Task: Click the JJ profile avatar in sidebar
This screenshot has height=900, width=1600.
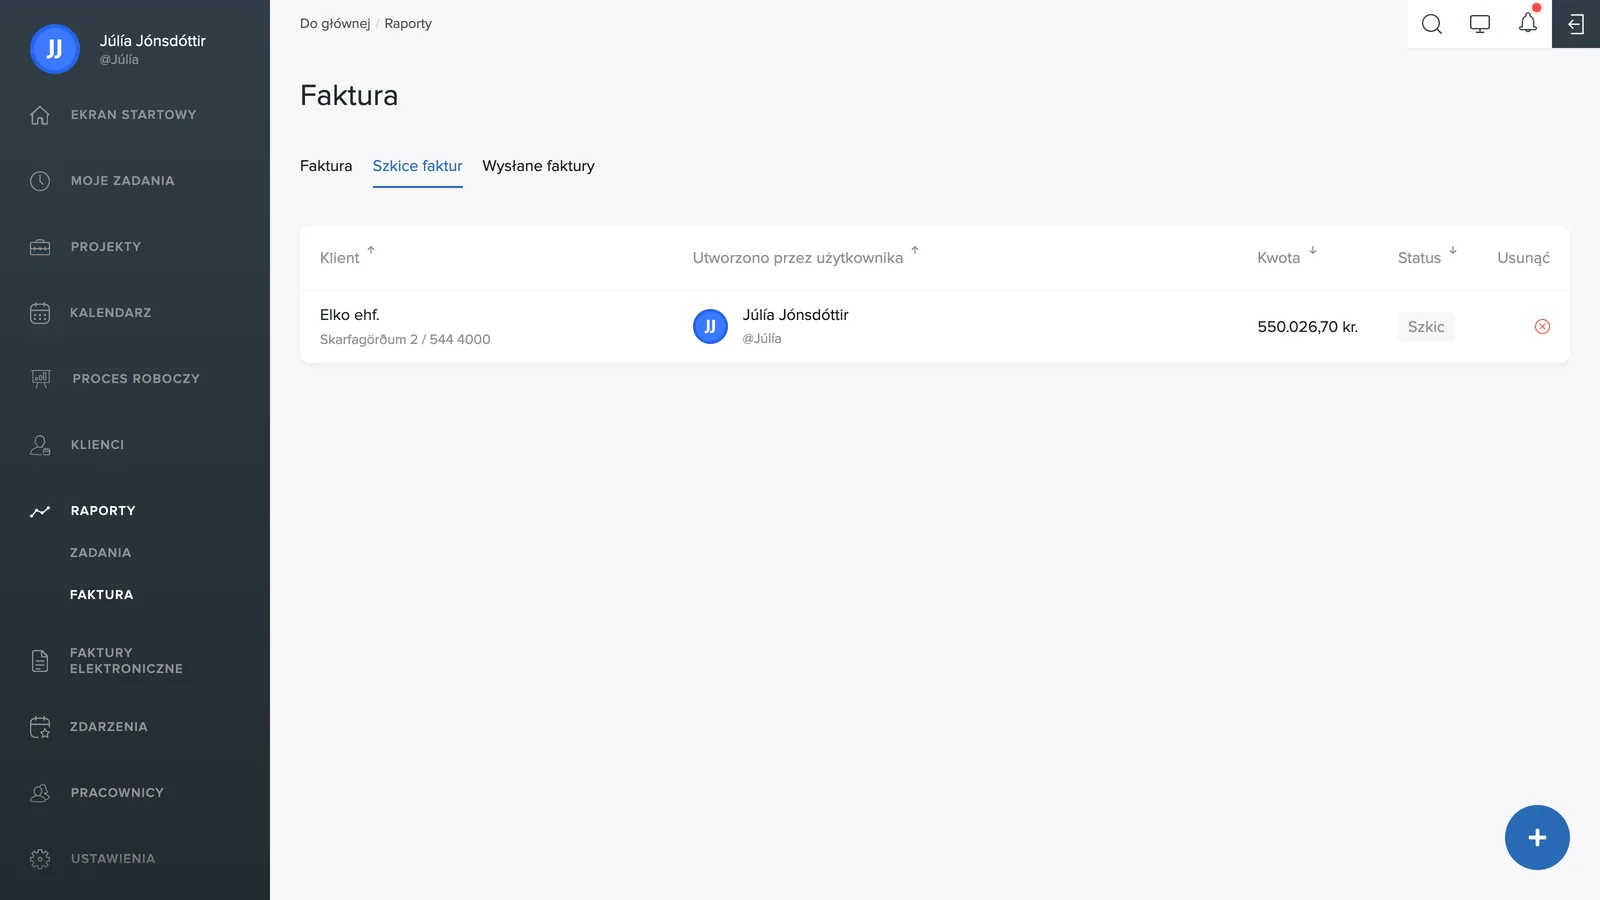Action: [x=55, y=49]
